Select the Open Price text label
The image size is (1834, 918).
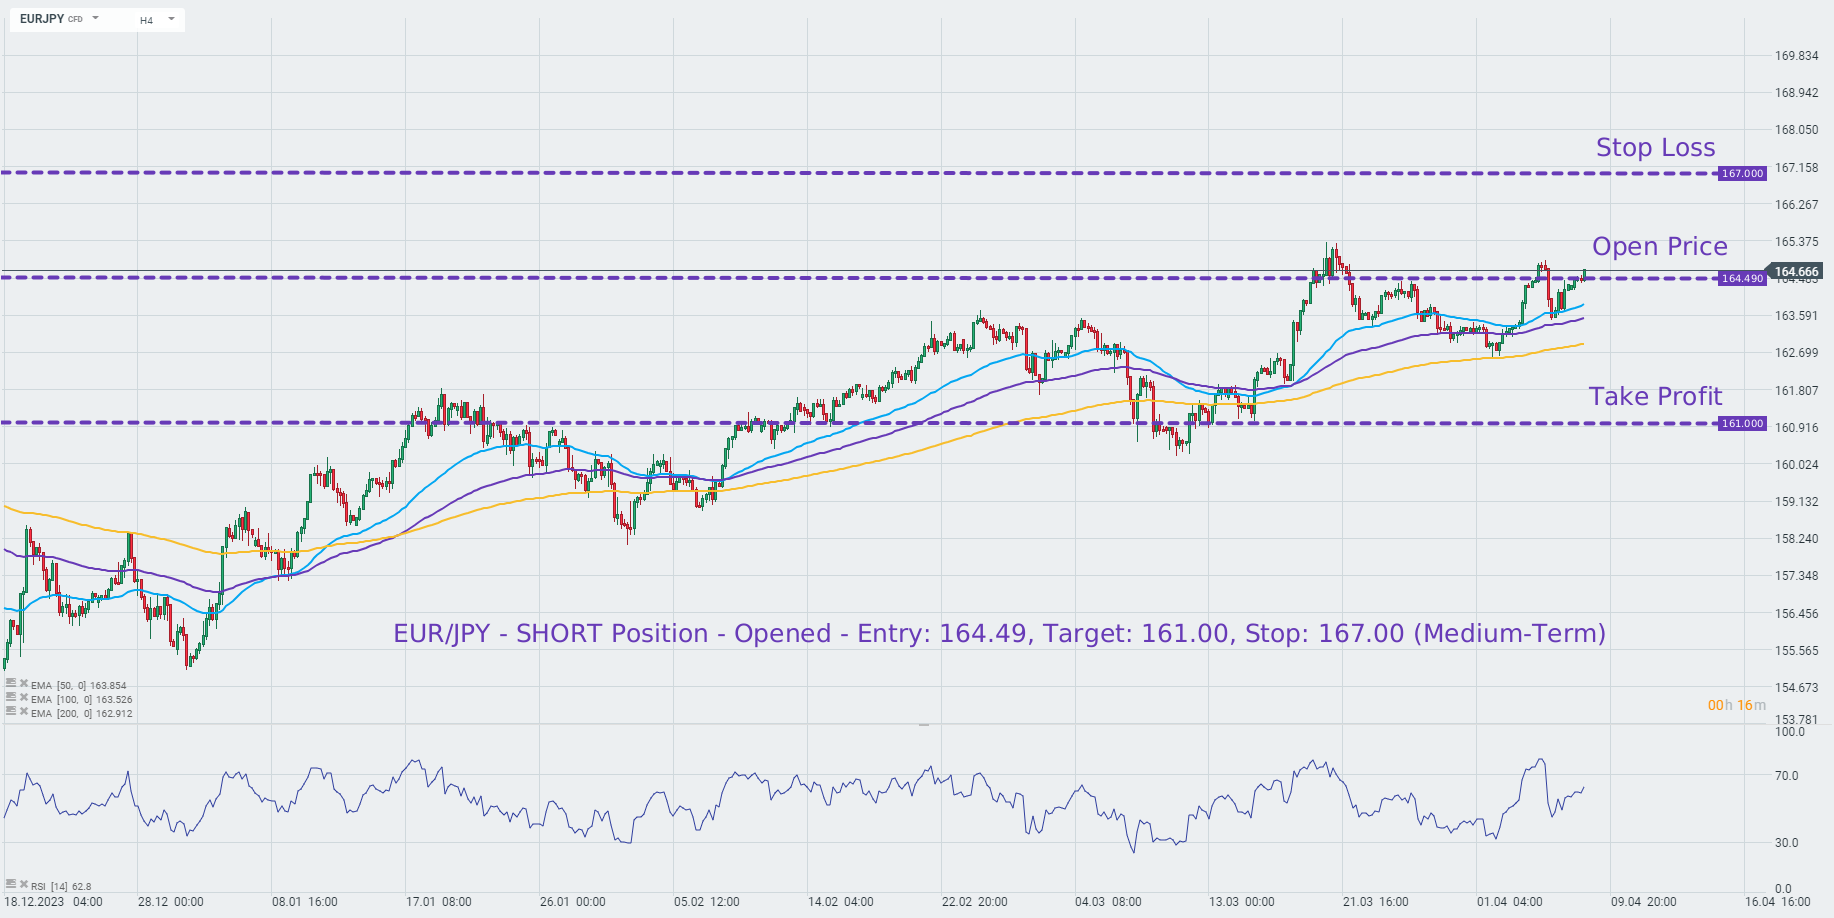point(1659,247)
